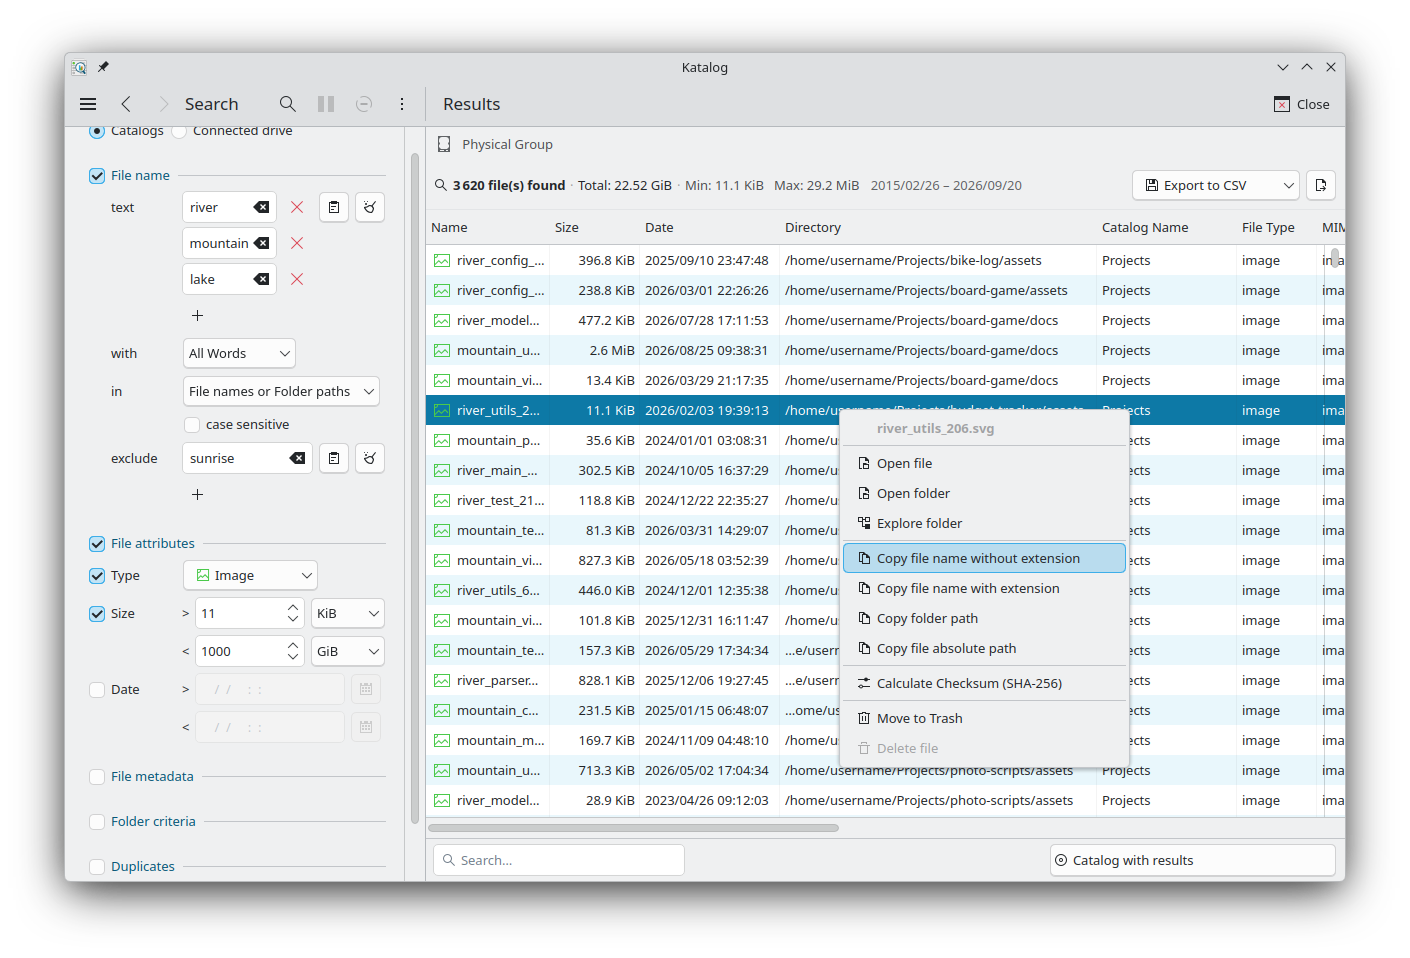
Task: Enable the Date filter checkbox
Action: 97,689
